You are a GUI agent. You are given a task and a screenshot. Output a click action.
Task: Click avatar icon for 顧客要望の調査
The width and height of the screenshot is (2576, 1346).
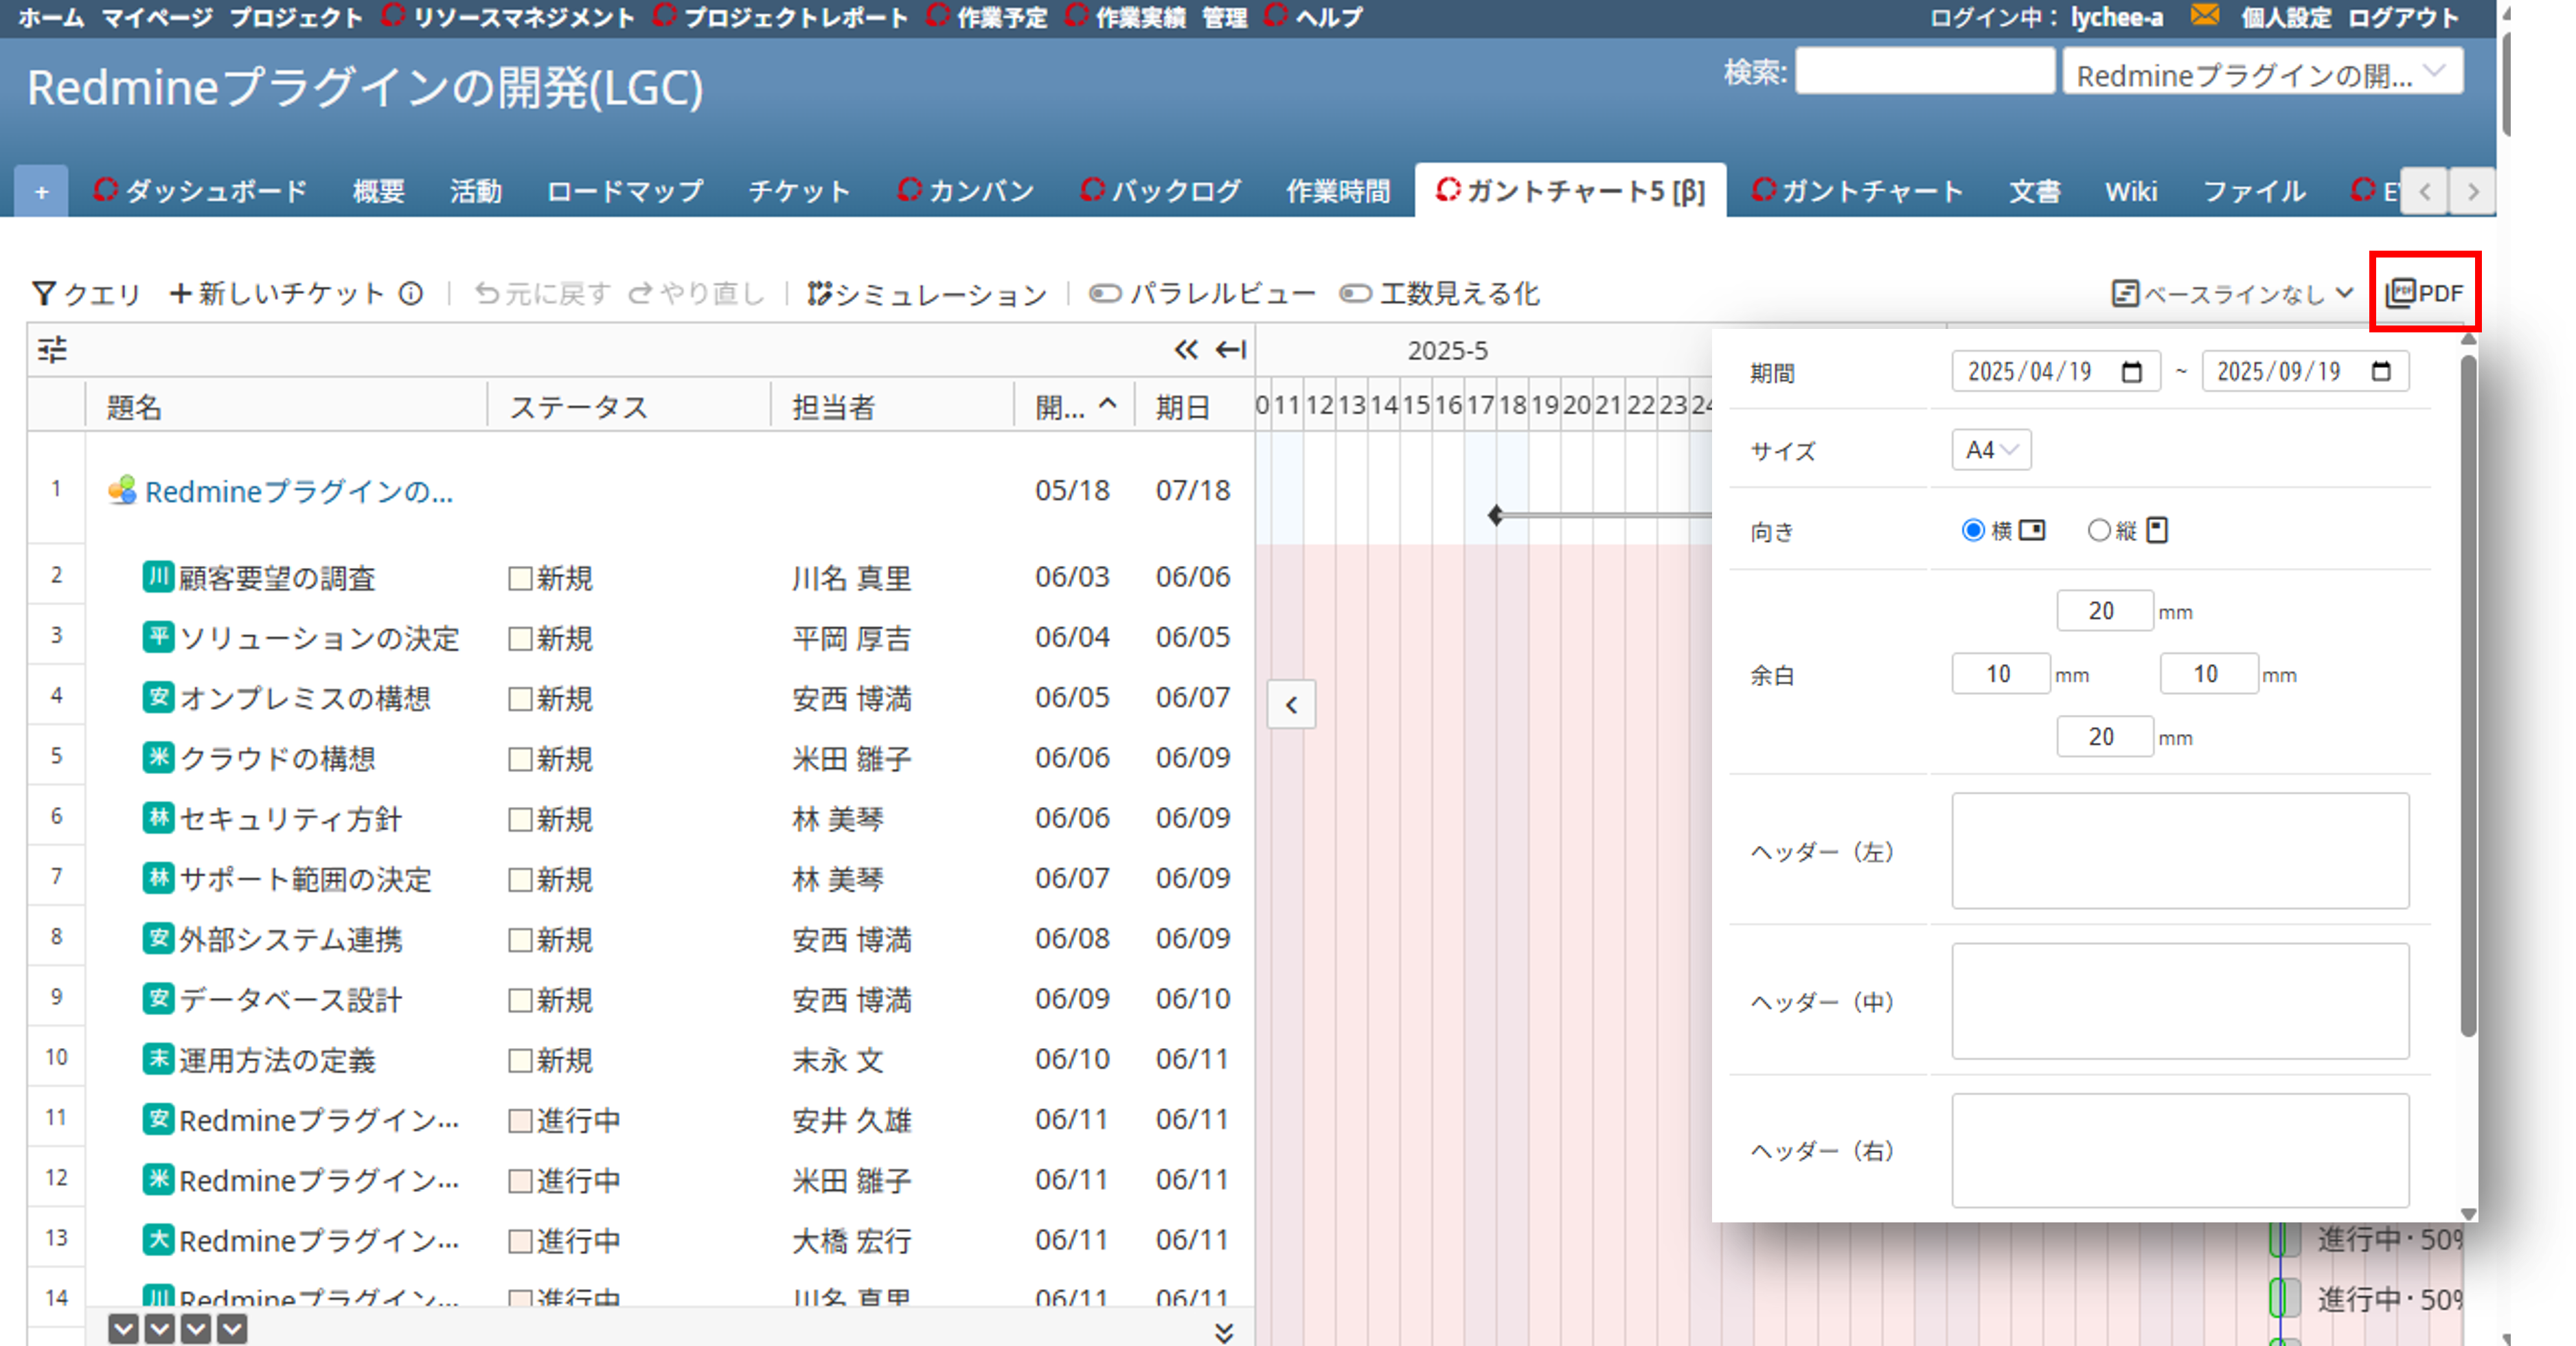coord(158,577)
